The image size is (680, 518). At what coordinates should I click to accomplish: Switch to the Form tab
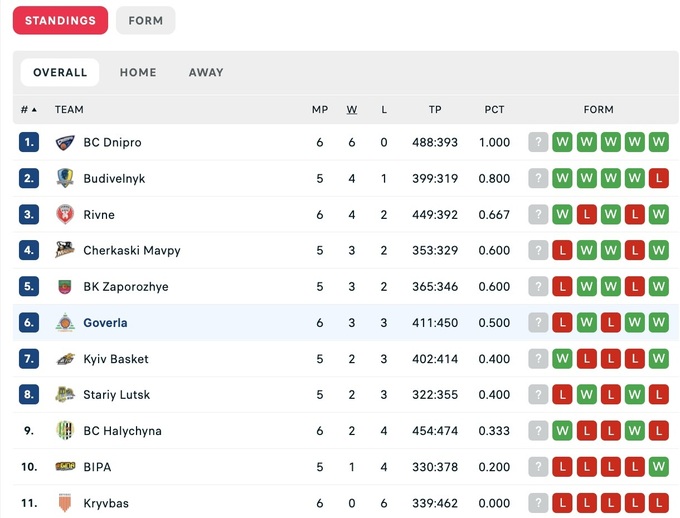[x=146, y=21]
